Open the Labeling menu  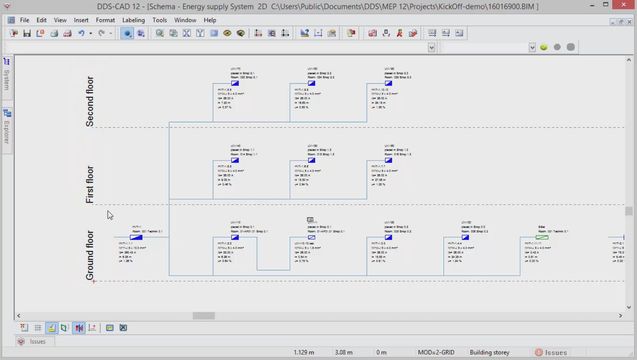pyautogui.click(x=133, y=20)
